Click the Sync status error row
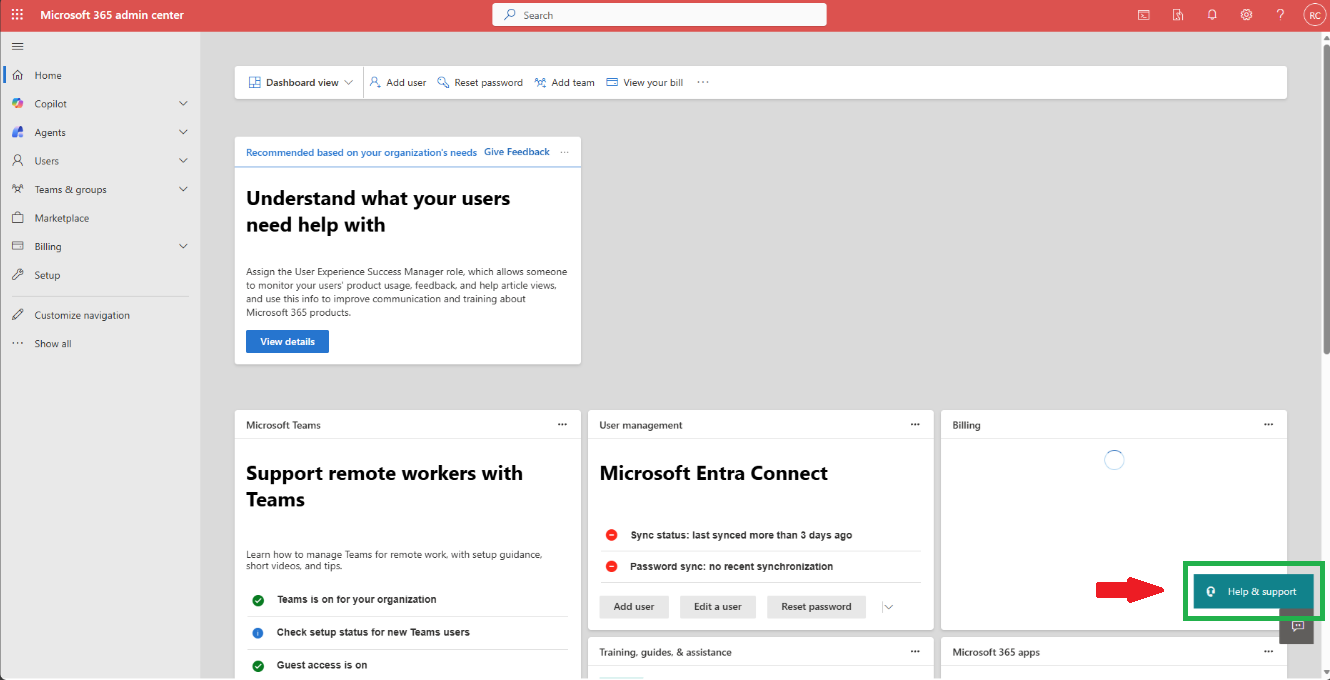Image resolution: width=1330 pixels, height=680 pixels. (761, 535)
